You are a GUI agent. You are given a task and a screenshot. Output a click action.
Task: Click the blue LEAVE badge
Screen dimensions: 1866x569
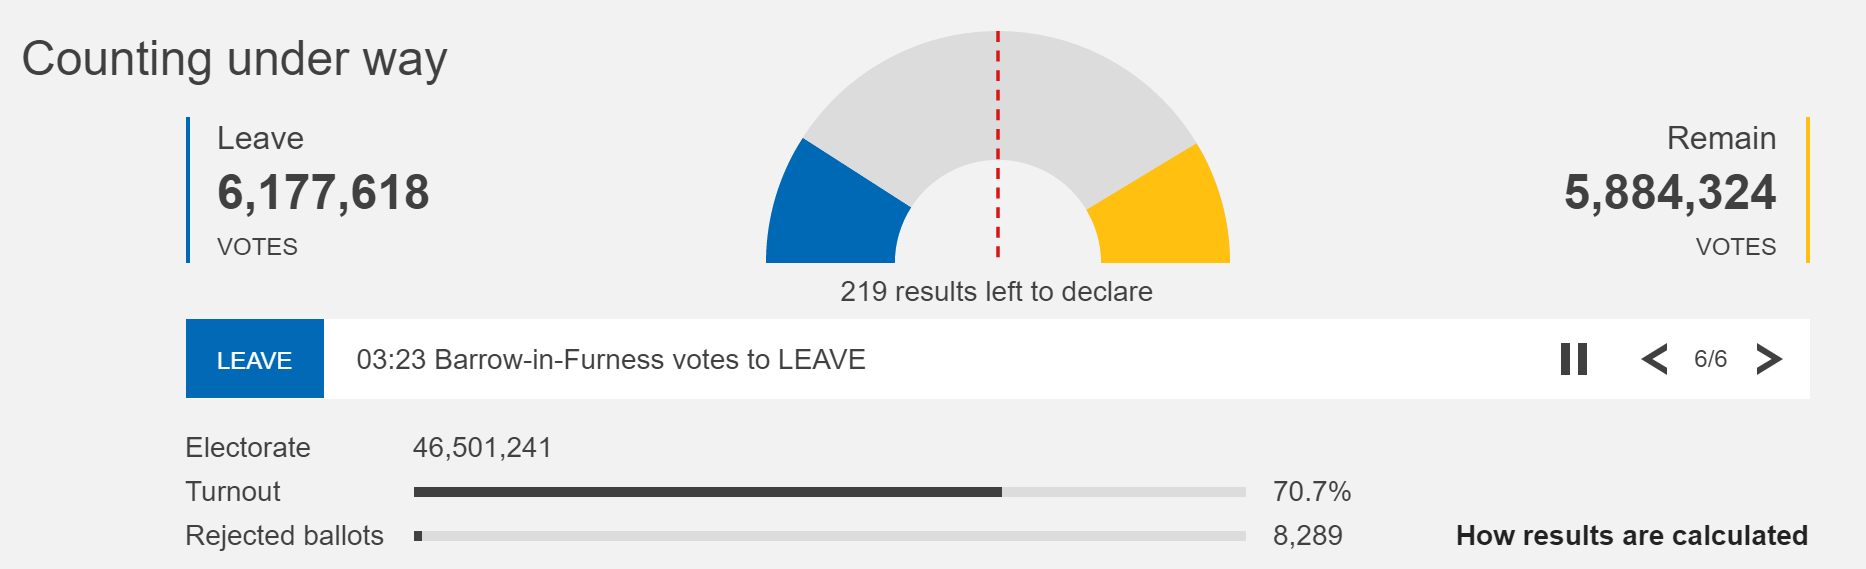pyautogui.click(x=255, y=359)
